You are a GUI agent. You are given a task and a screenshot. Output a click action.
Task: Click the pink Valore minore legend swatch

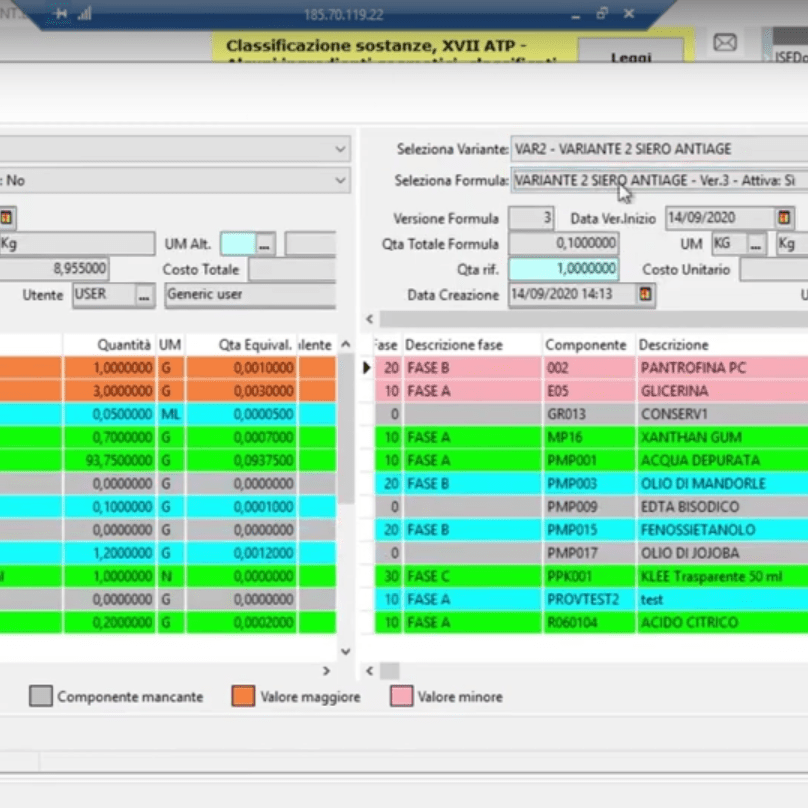[401, 696]
